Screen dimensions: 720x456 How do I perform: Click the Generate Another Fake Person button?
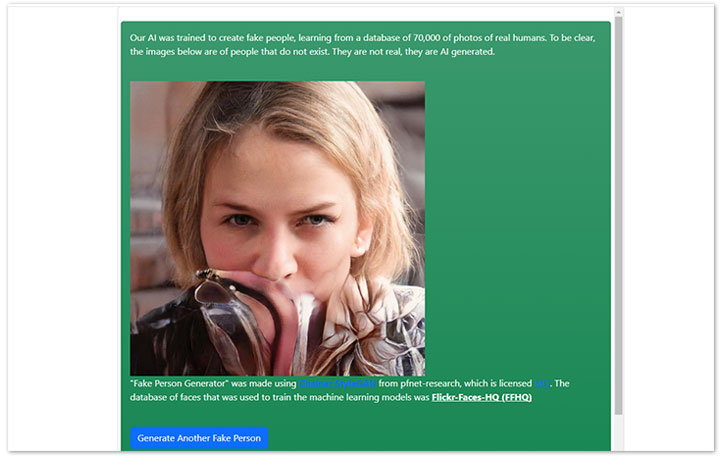coord(199,438)
